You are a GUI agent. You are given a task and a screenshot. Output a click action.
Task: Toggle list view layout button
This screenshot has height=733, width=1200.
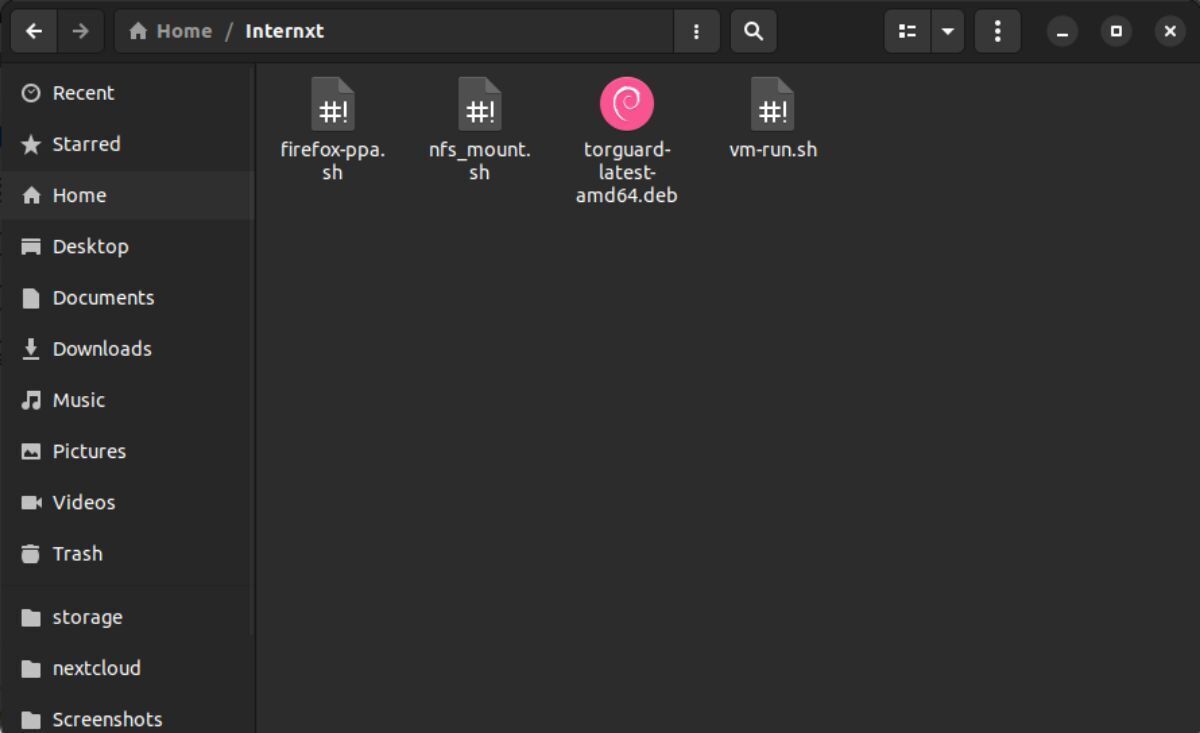pos(907,31)
